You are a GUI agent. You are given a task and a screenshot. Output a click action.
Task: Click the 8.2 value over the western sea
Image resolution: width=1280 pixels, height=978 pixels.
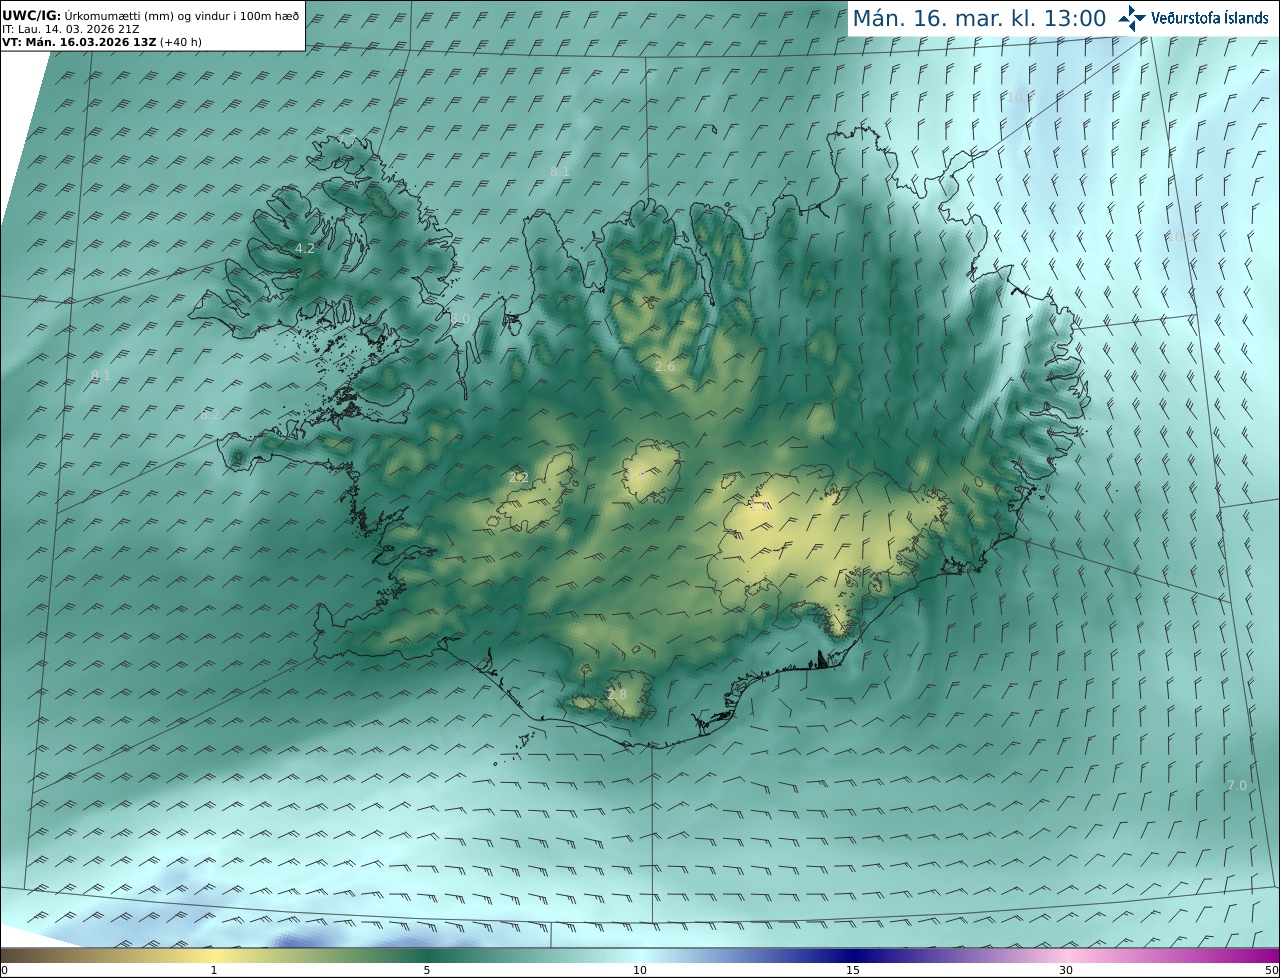(x=209, y=414)
